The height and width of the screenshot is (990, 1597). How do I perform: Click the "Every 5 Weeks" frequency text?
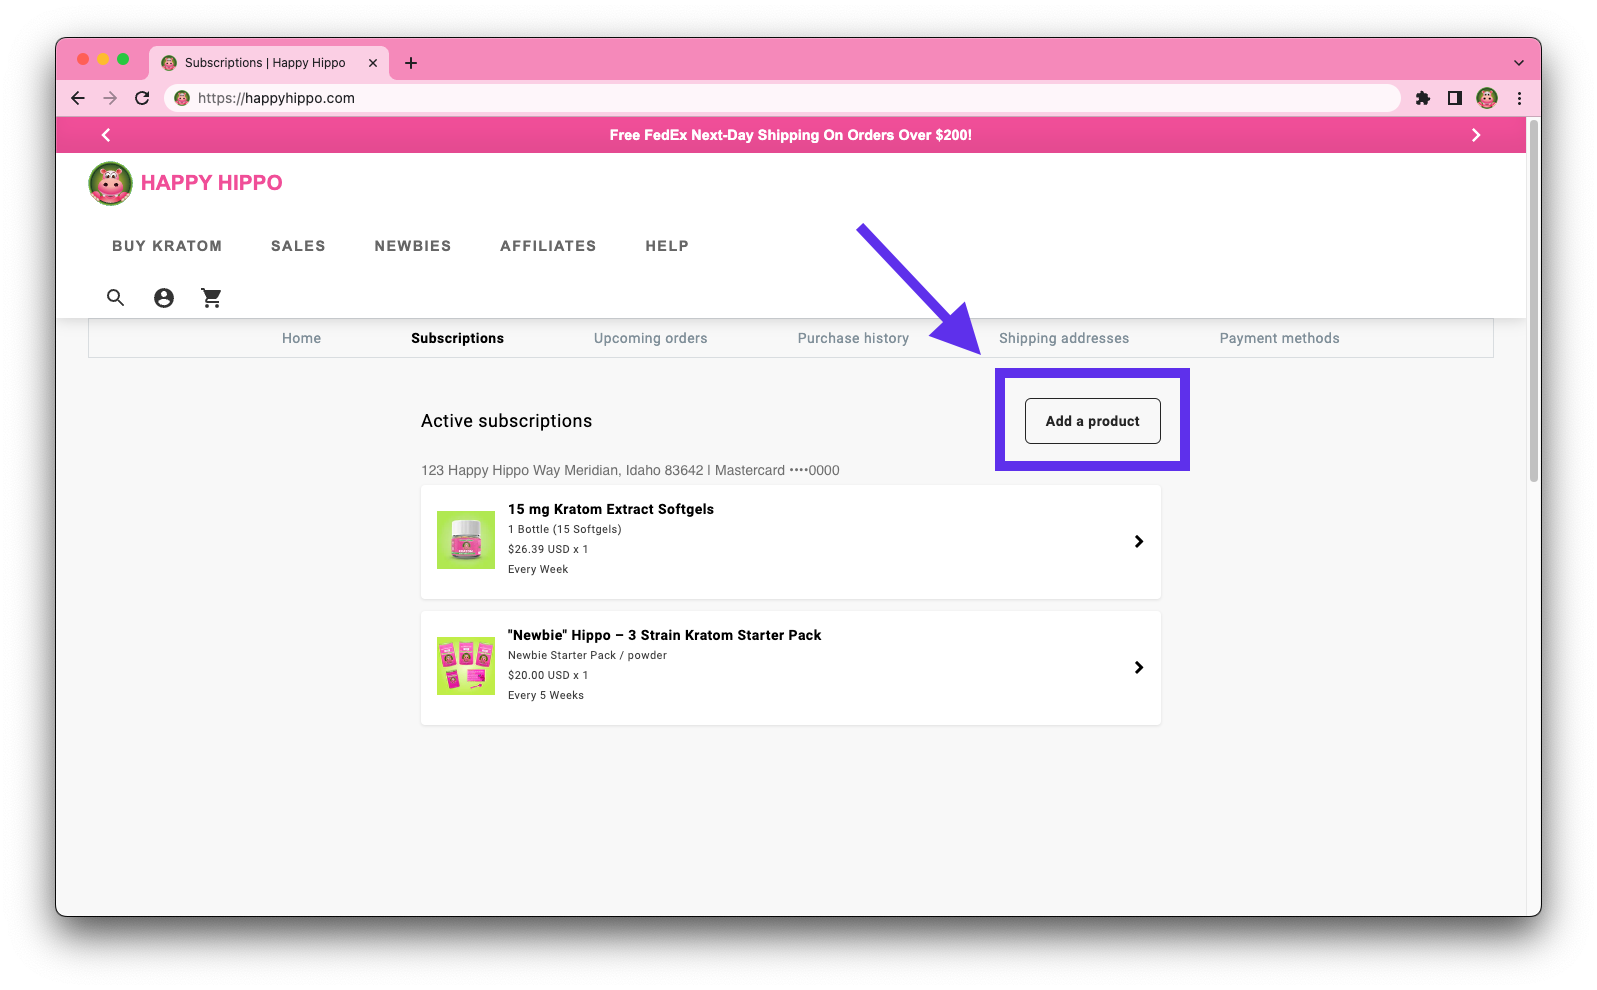(546, 695)
